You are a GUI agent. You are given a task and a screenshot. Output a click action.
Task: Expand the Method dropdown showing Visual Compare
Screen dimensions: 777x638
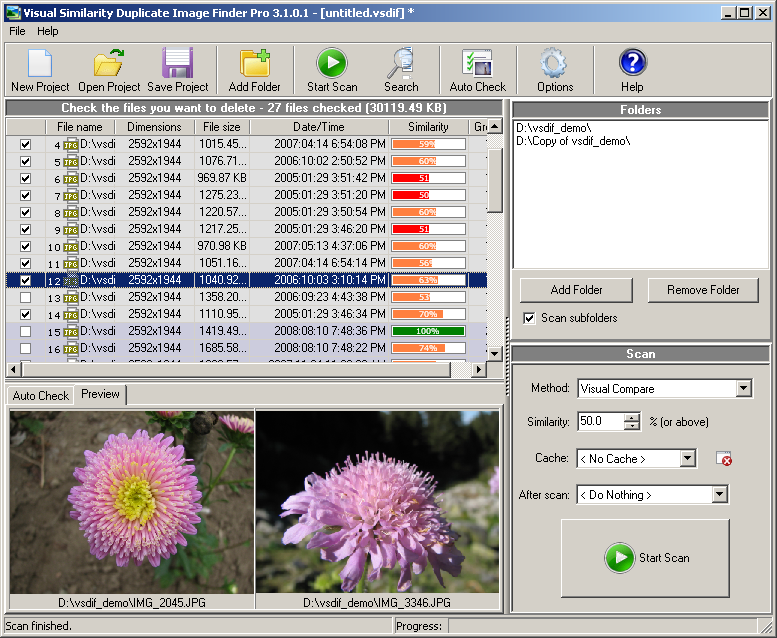point(743,389)
